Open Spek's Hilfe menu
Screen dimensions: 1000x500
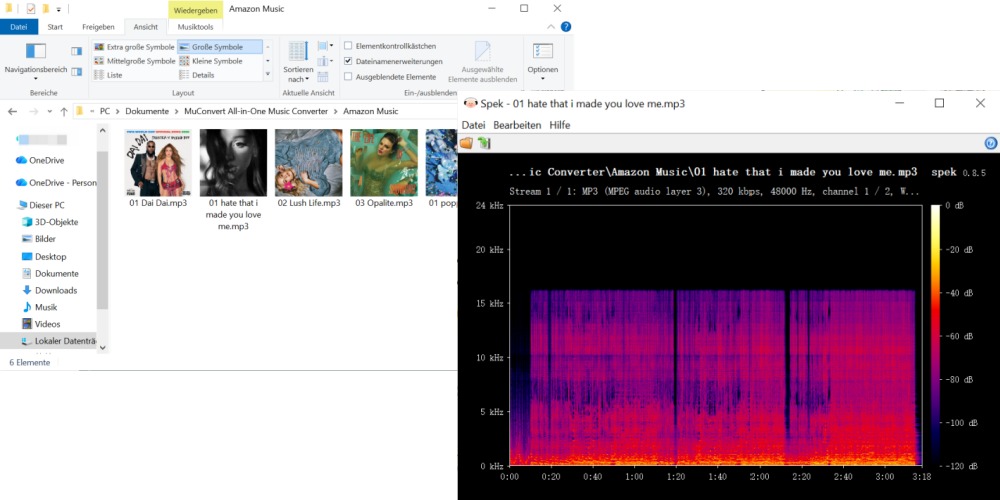click(x=560, y=125)
